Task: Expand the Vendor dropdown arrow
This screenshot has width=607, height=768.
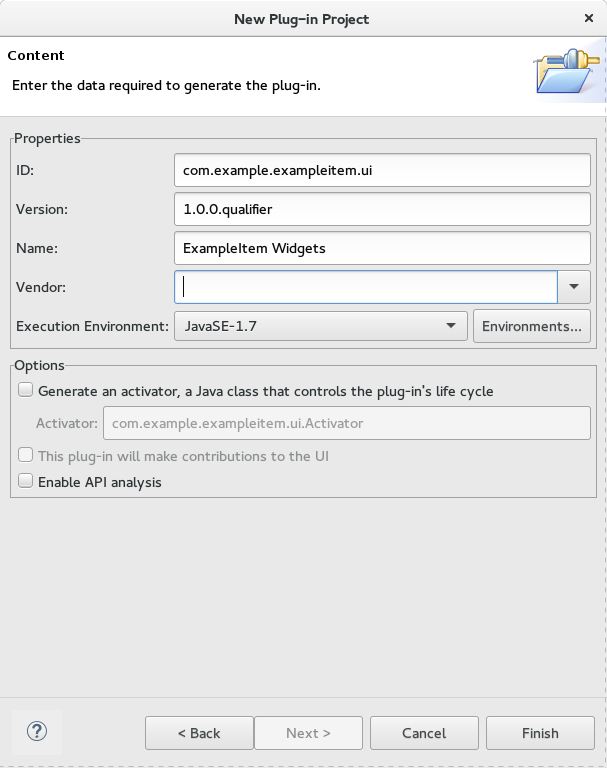Action: tap(574, 287)
